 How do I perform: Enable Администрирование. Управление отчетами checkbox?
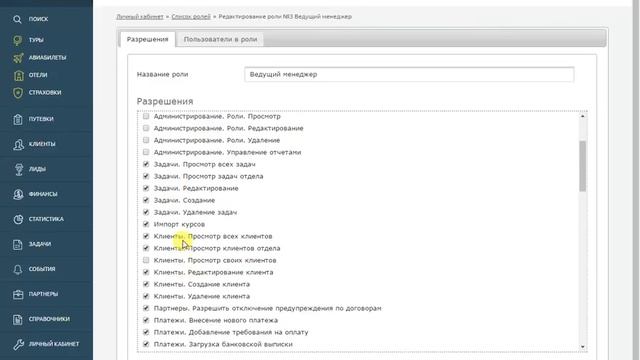pyautogui.click(x=146, y=152)
